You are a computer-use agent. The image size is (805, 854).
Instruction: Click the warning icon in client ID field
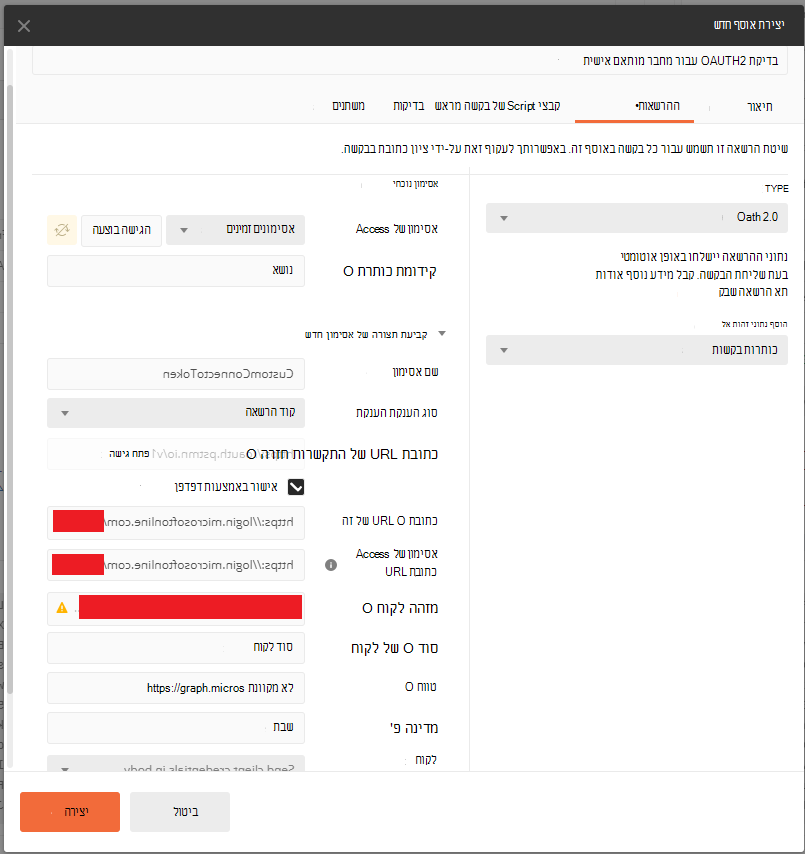62,608
